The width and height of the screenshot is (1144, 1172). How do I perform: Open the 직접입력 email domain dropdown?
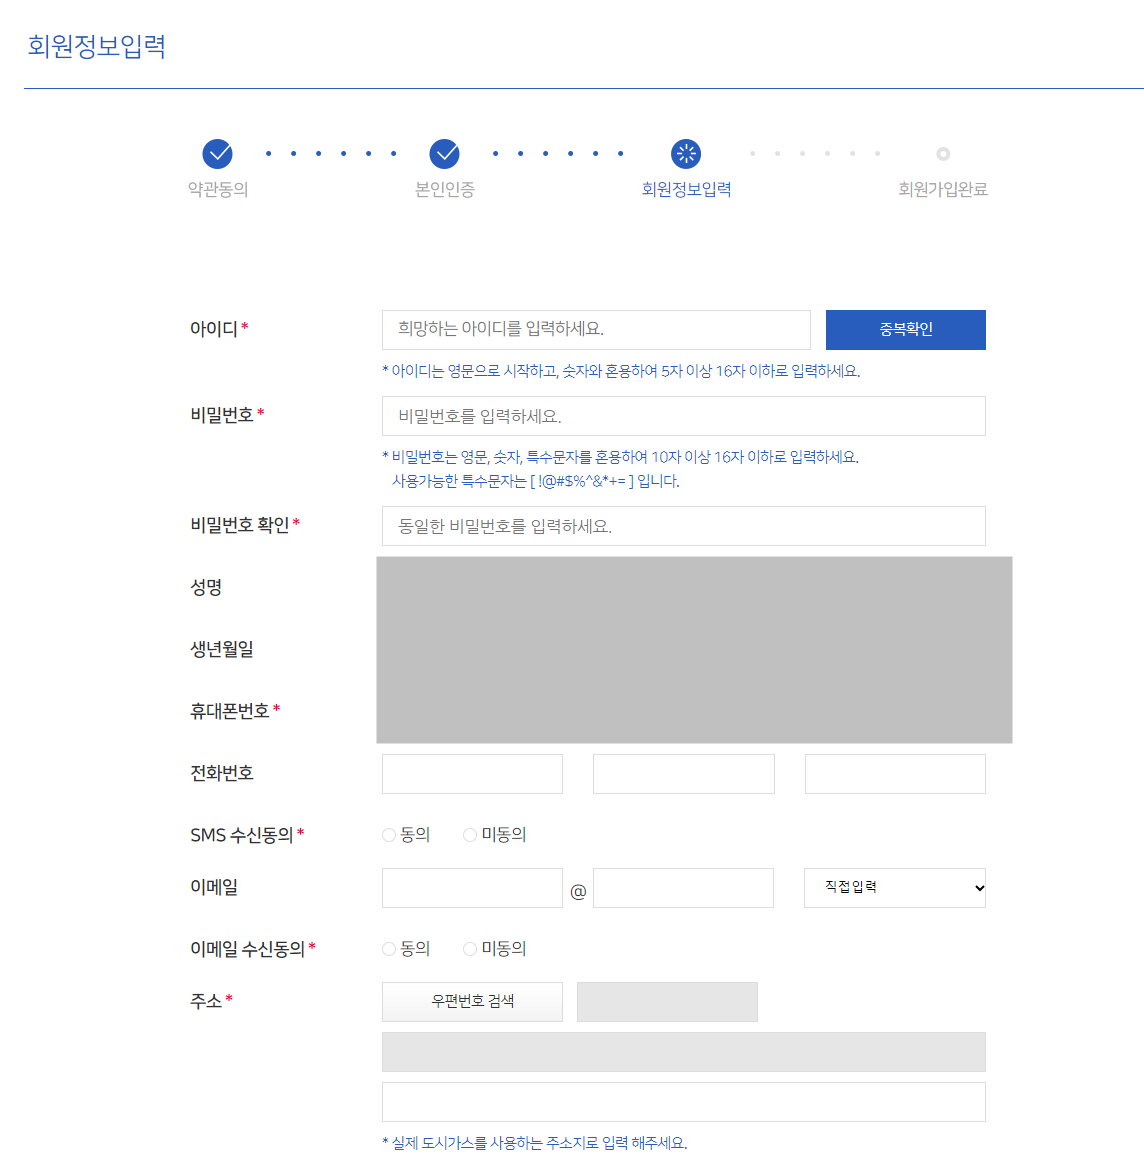click(x=894, y=887)
